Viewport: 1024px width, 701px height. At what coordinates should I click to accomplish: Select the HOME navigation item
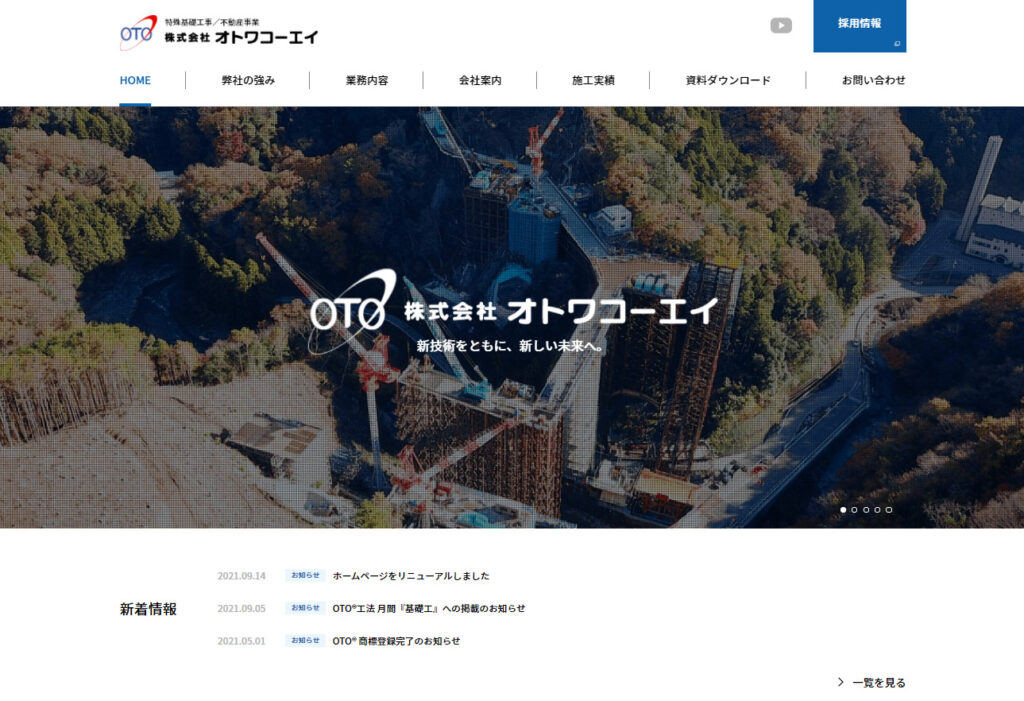(135, 80)
